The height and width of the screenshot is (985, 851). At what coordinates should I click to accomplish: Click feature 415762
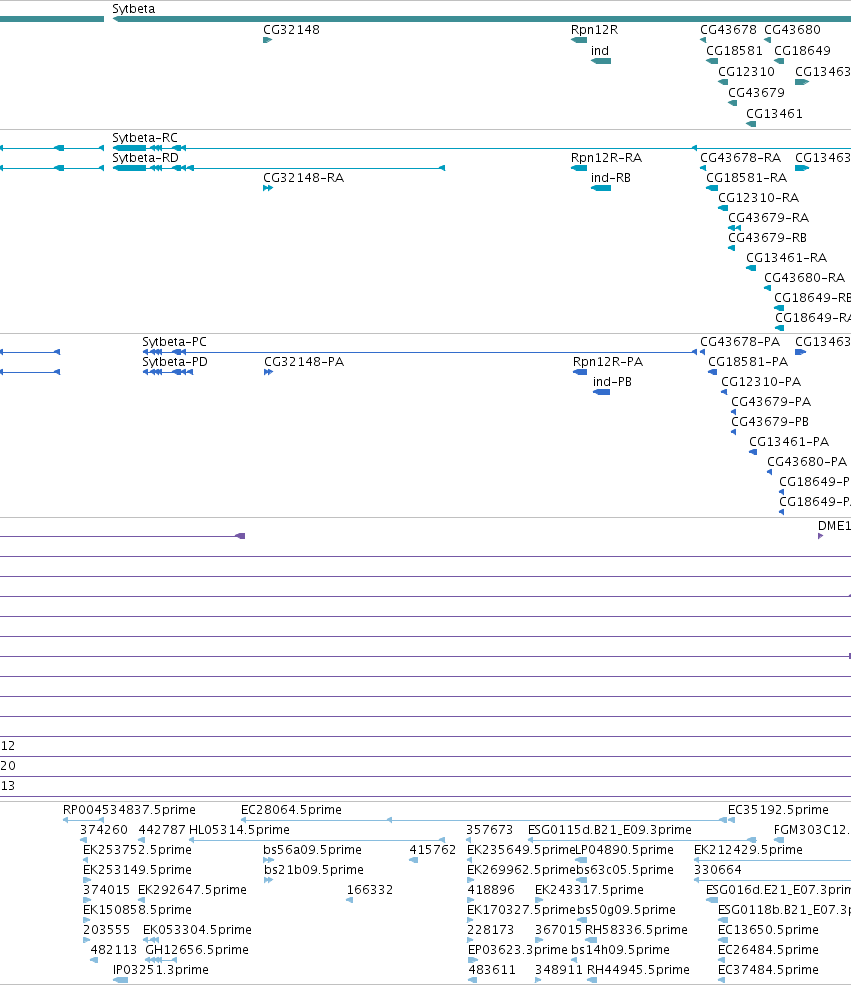(x=433, y=850)
